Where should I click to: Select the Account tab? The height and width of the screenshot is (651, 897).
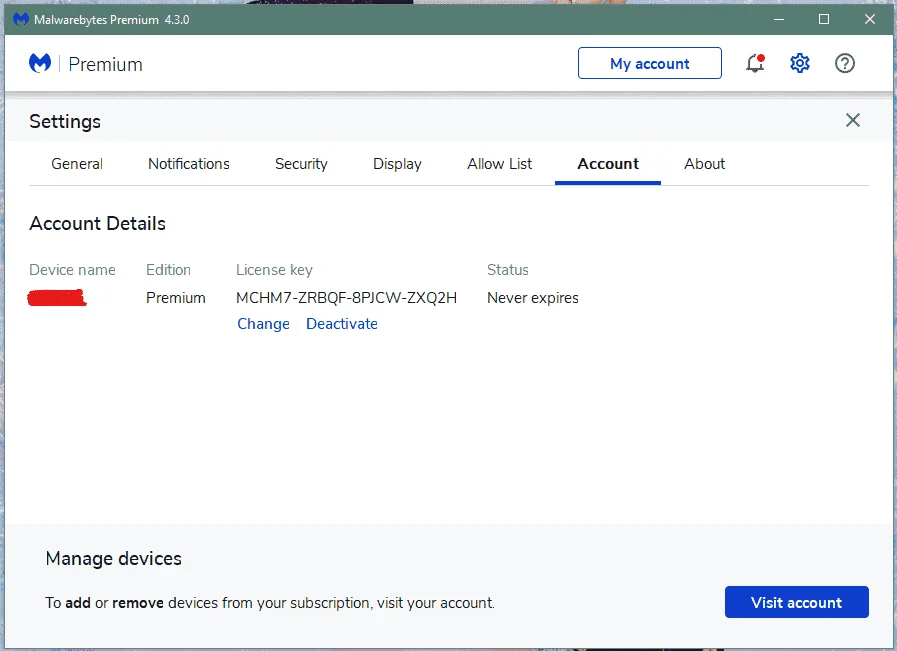[x=608, y=164]
